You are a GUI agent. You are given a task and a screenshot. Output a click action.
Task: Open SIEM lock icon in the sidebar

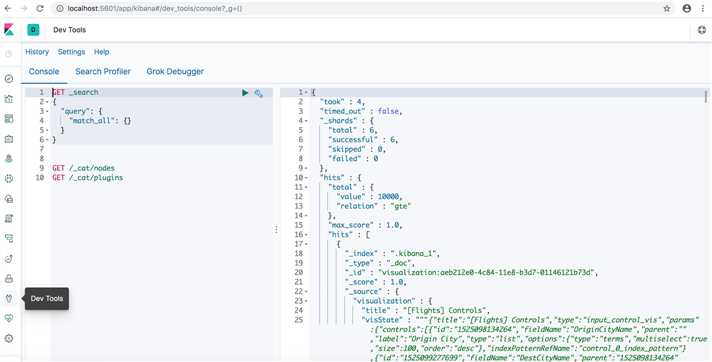[9, 278]
